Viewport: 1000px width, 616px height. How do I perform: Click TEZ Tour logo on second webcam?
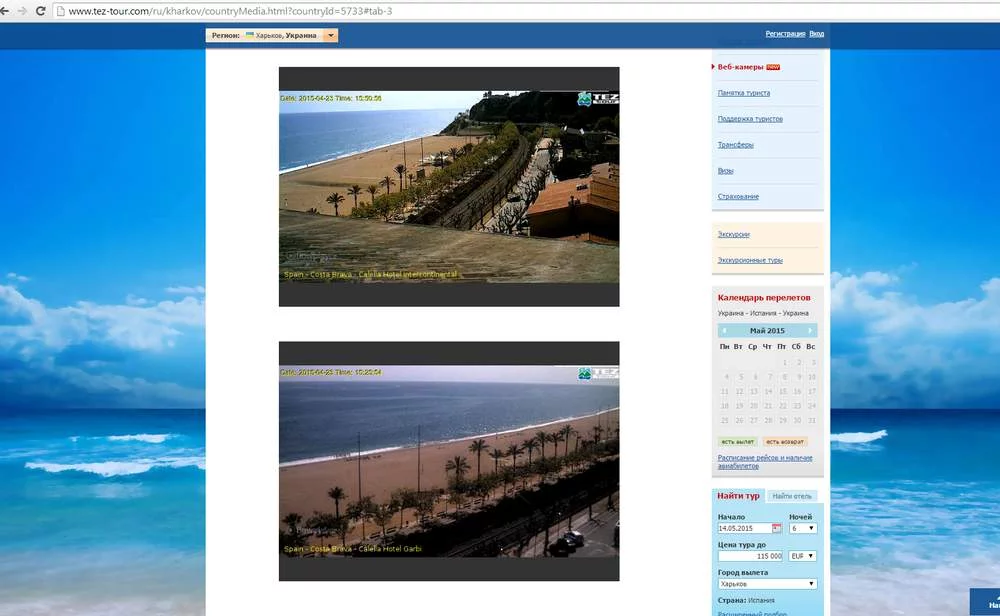pos(598,373)
